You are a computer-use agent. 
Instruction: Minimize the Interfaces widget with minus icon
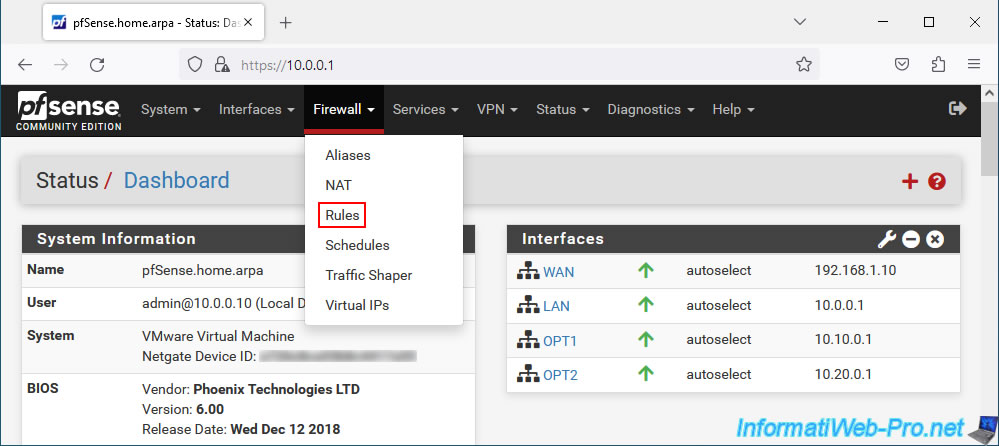click(911, 239)
